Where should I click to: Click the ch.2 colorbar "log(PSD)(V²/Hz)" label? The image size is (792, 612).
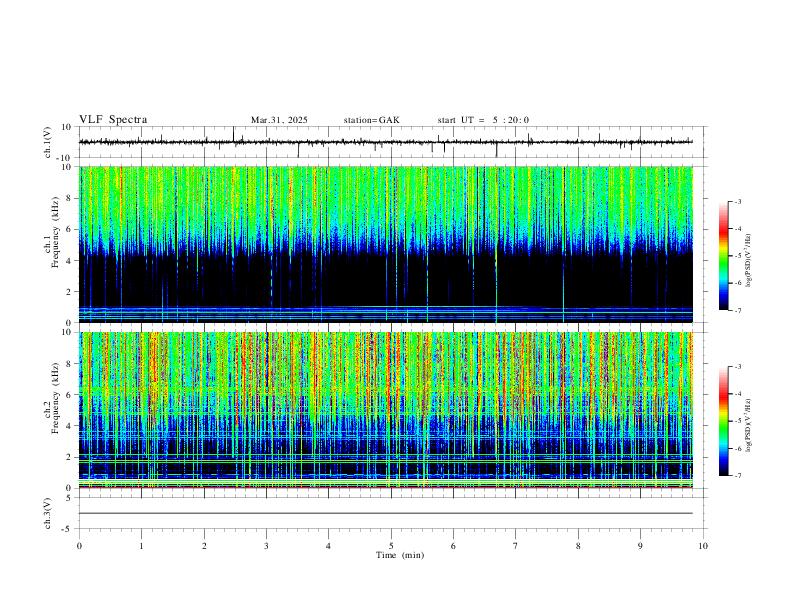(x=749, y=425)
